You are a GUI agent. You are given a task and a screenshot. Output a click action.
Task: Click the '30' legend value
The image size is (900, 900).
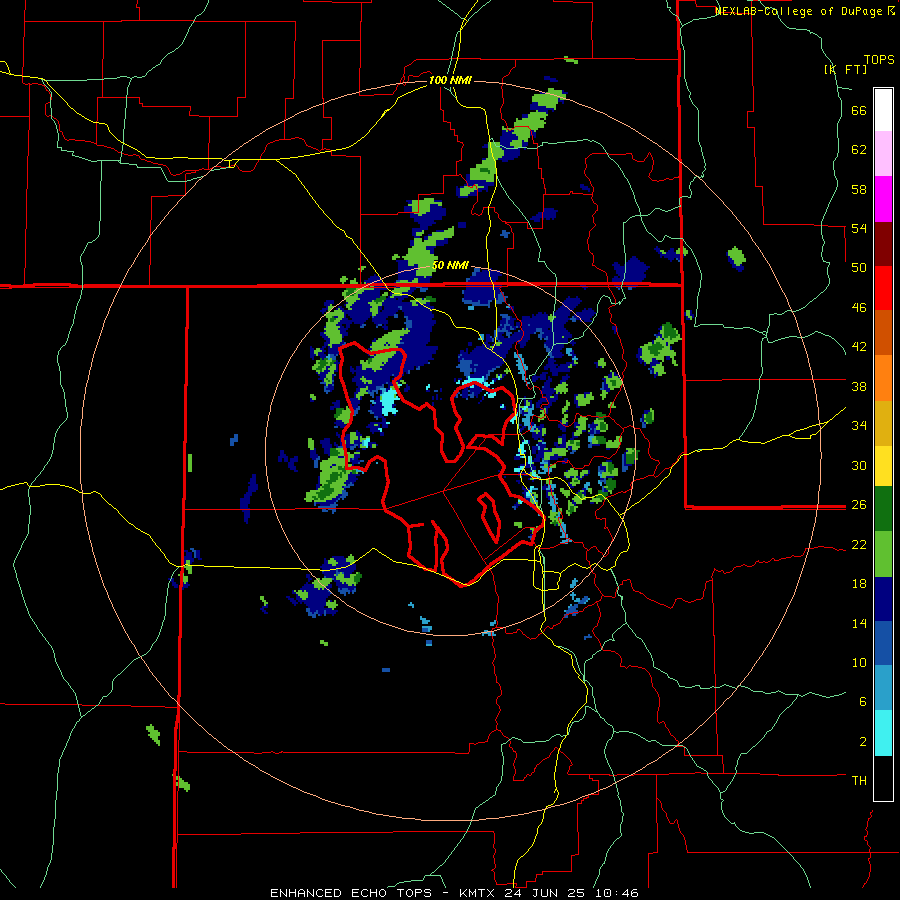click(859, 465)
